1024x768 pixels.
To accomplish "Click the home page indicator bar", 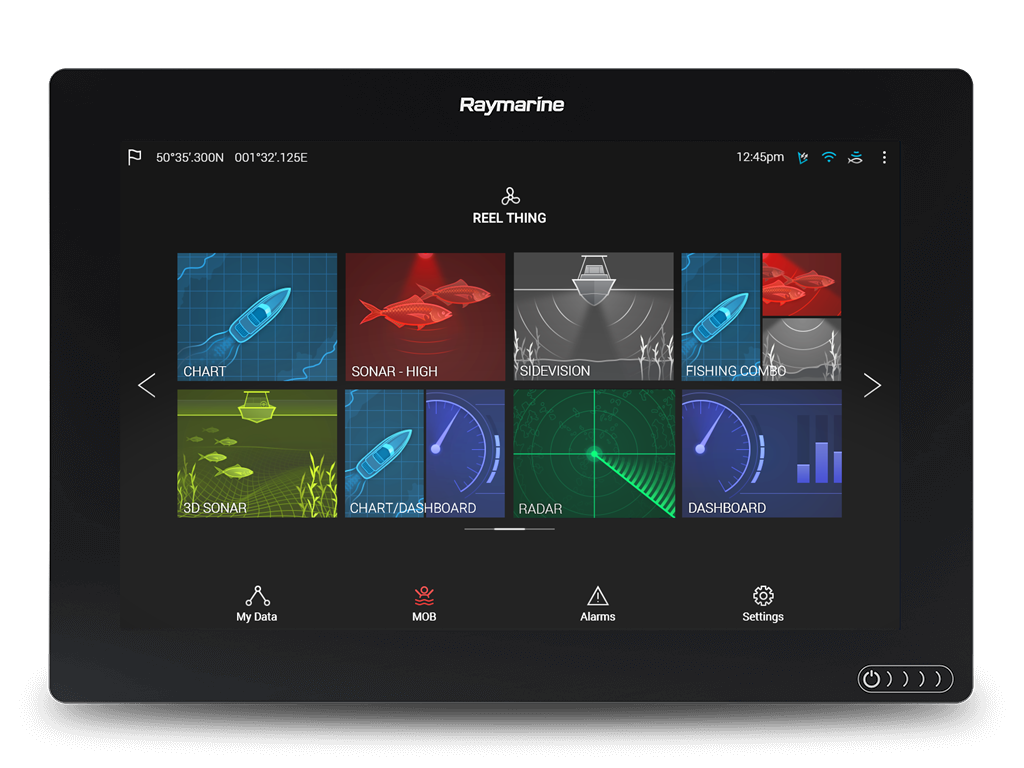I will click(509, 529).
